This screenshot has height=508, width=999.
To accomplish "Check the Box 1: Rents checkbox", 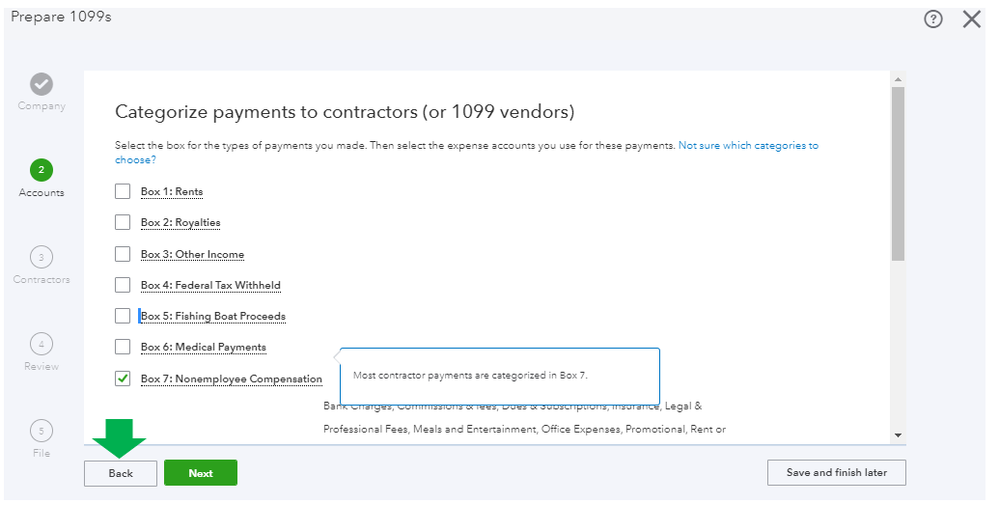I will tap(123, 192).
